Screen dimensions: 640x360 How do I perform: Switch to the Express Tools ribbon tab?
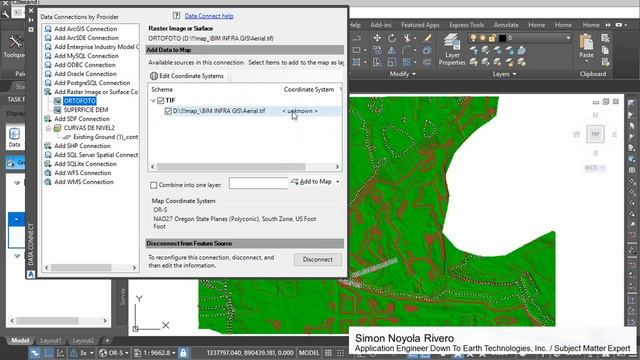click(466, 25)
